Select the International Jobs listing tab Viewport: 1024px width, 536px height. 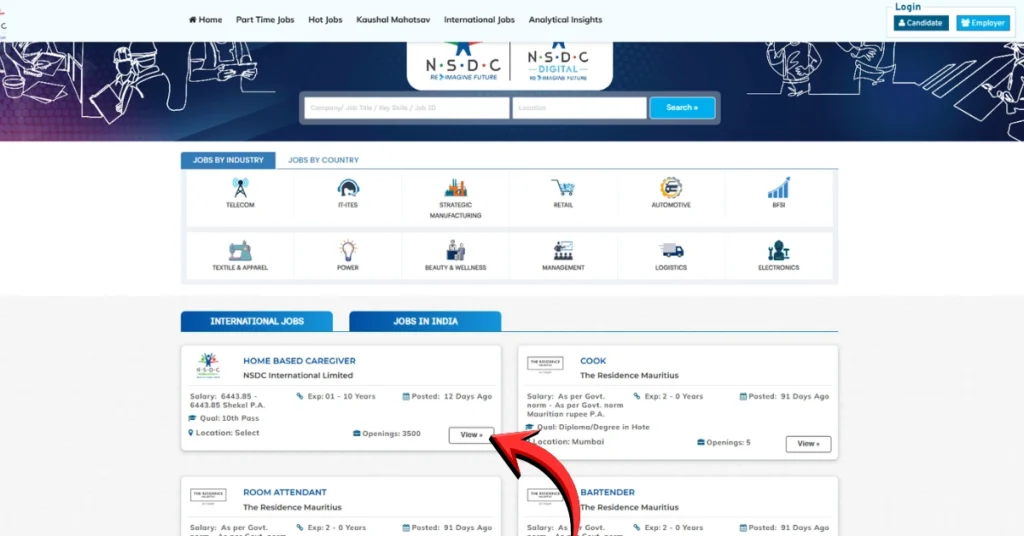pos(257,321)
